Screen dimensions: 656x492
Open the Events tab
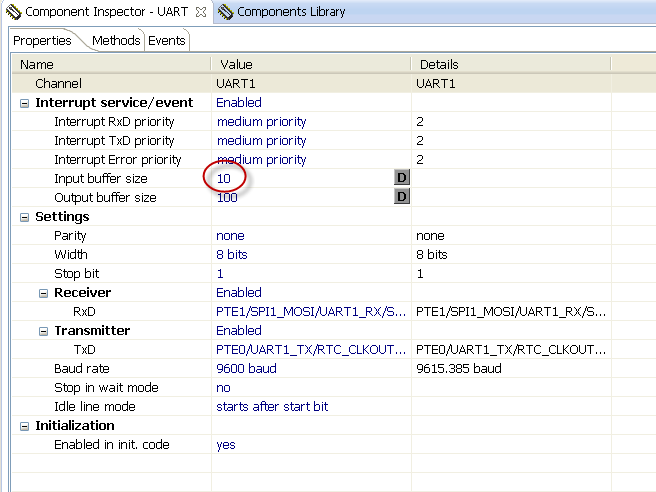coord(167,41)
